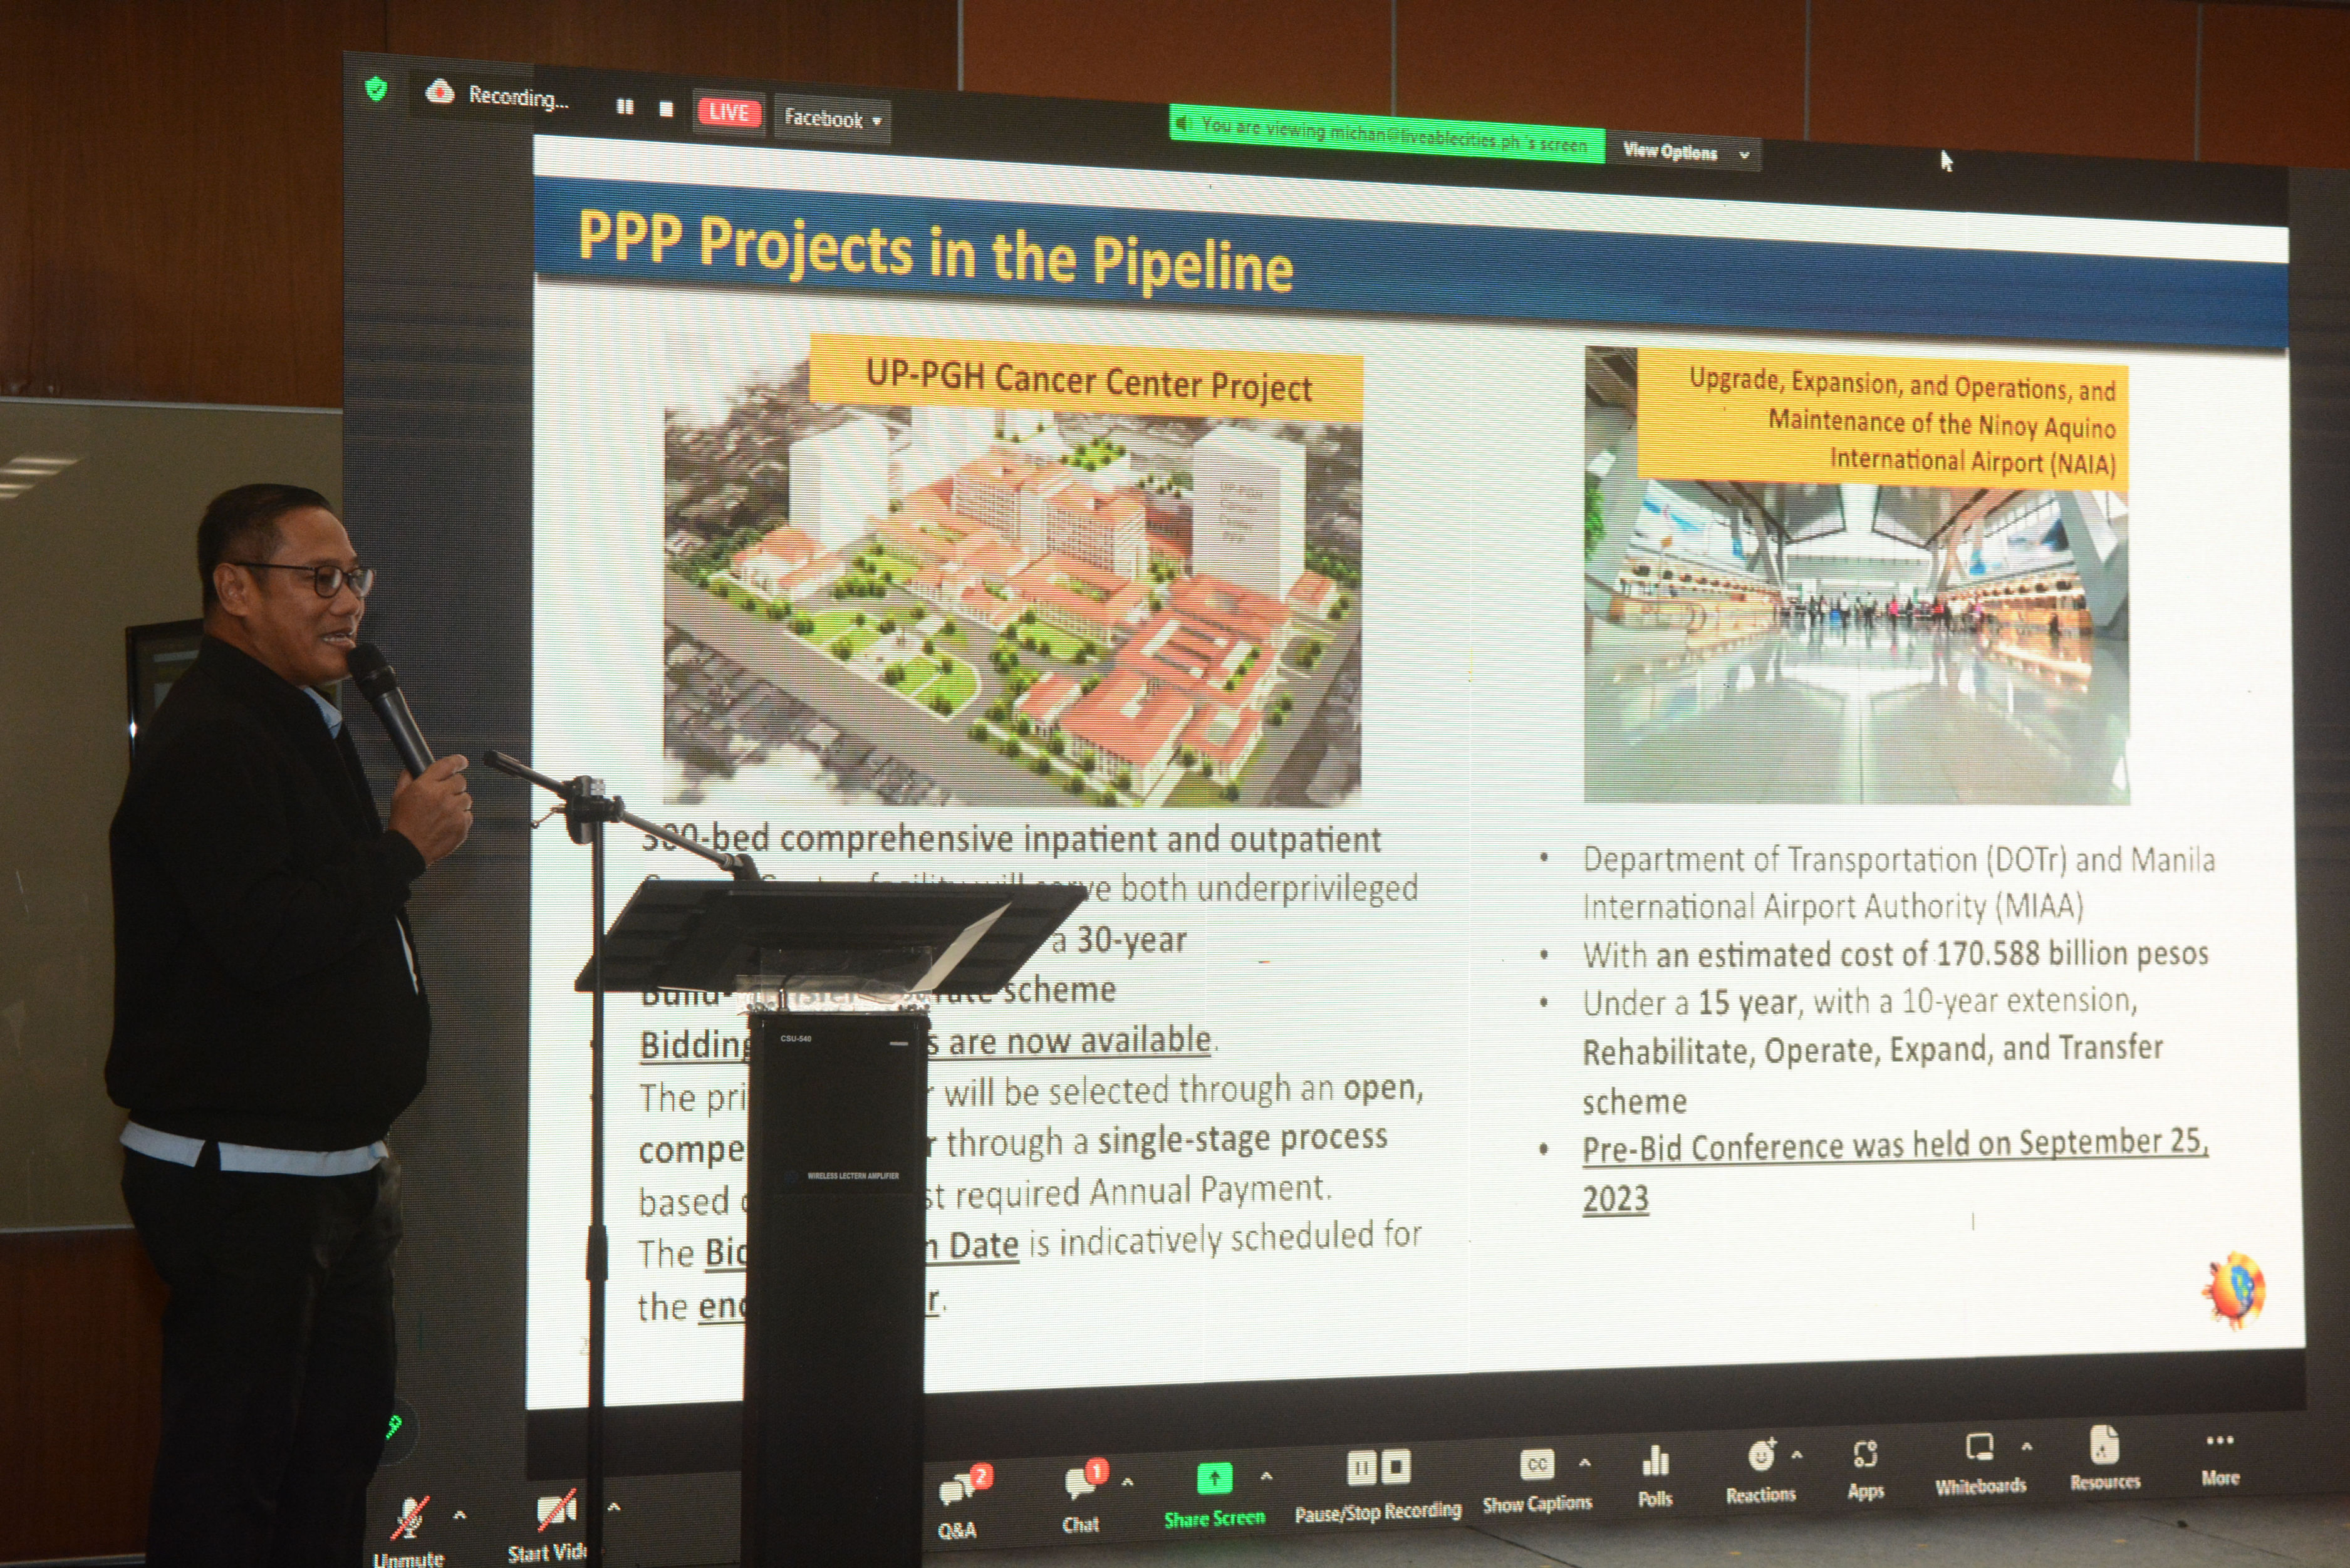The width and height of the screenshot is (2350, 1568).
Task: Open the View Options dropdown
Action: point(1685,153)
